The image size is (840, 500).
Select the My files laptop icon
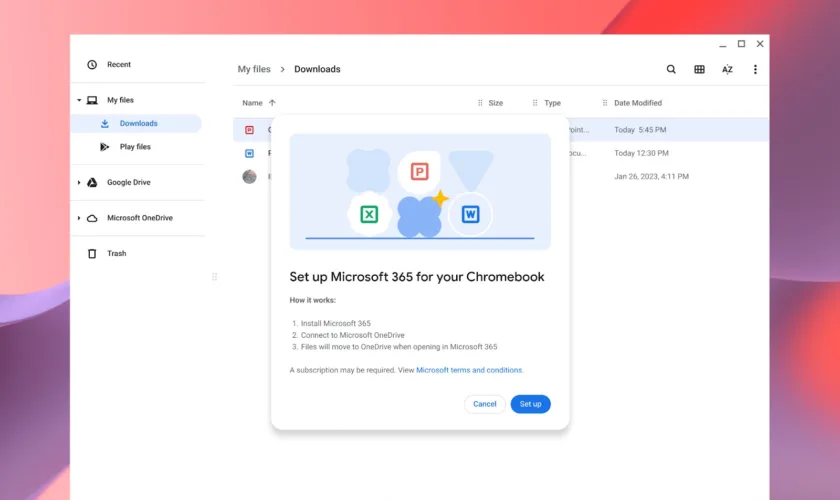[x=92, y=100]
